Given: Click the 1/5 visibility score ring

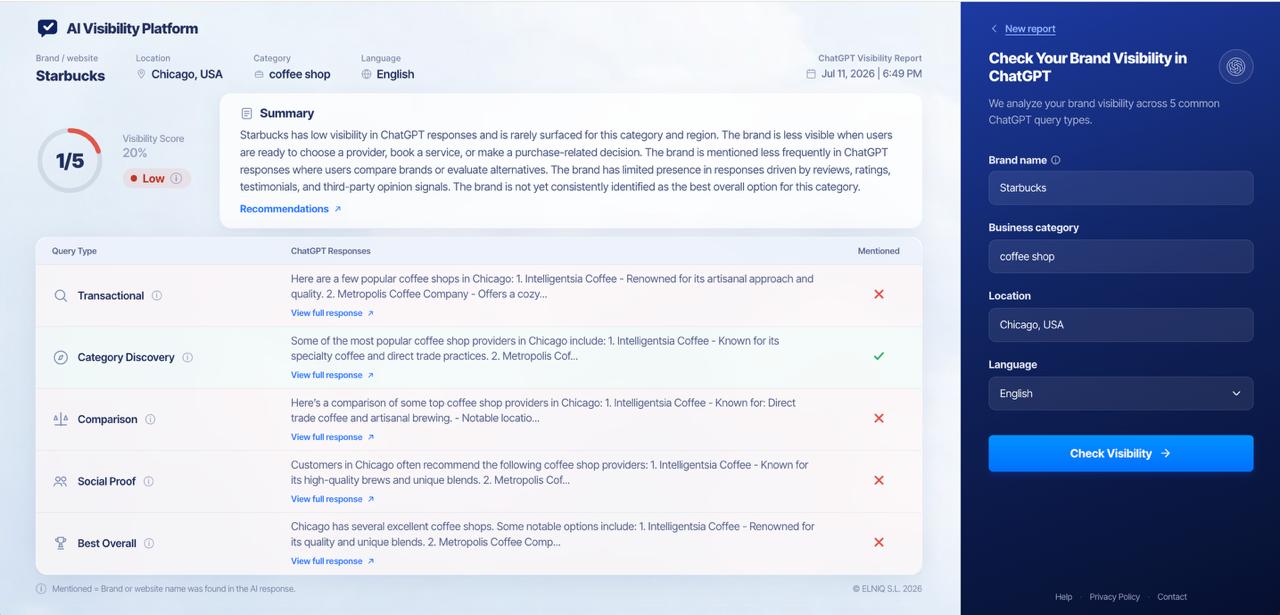Looking at the screenshot, I should pos(69,160).
